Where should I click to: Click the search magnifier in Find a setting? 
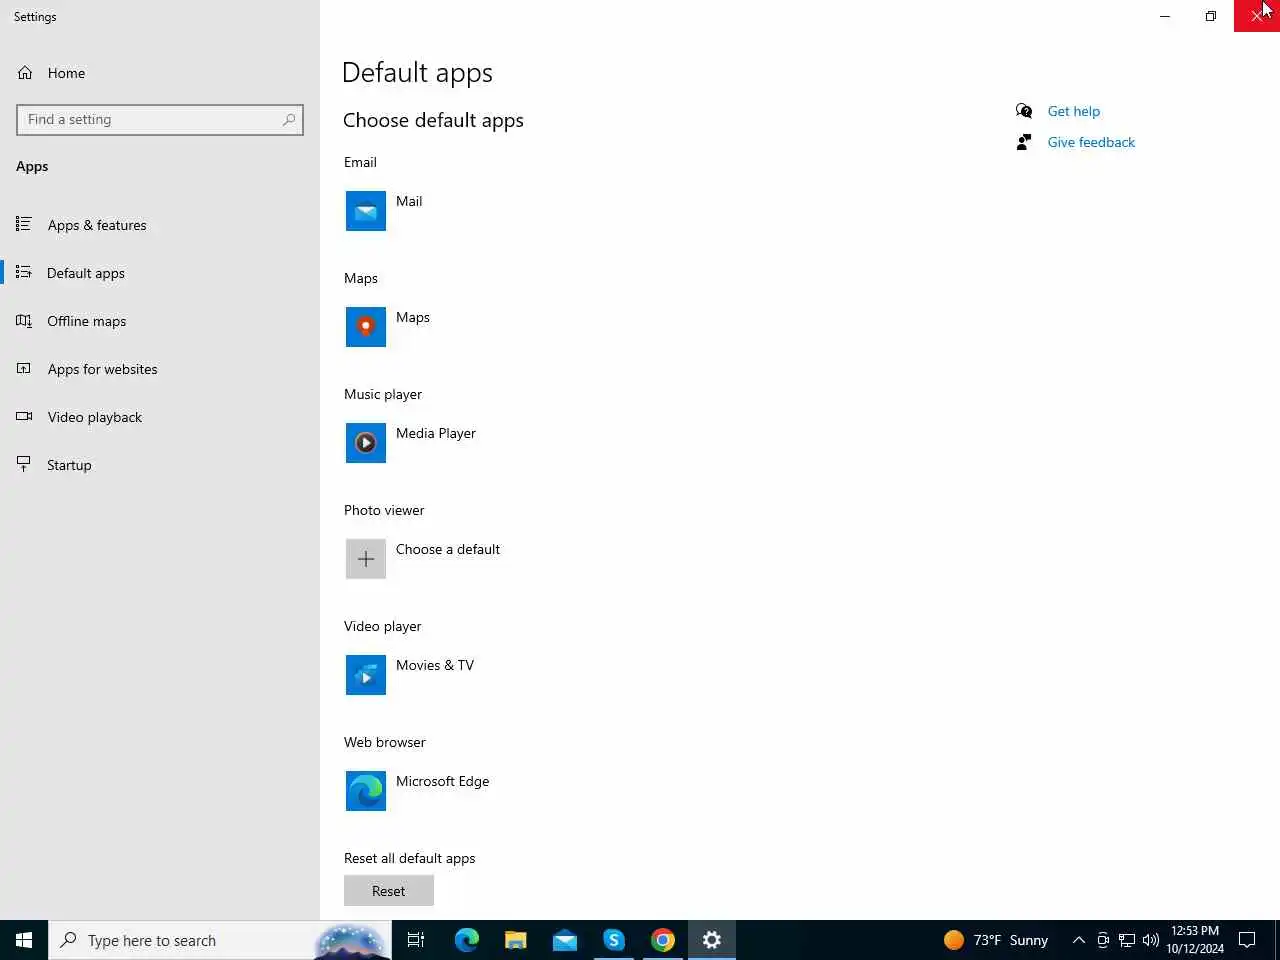289,119
